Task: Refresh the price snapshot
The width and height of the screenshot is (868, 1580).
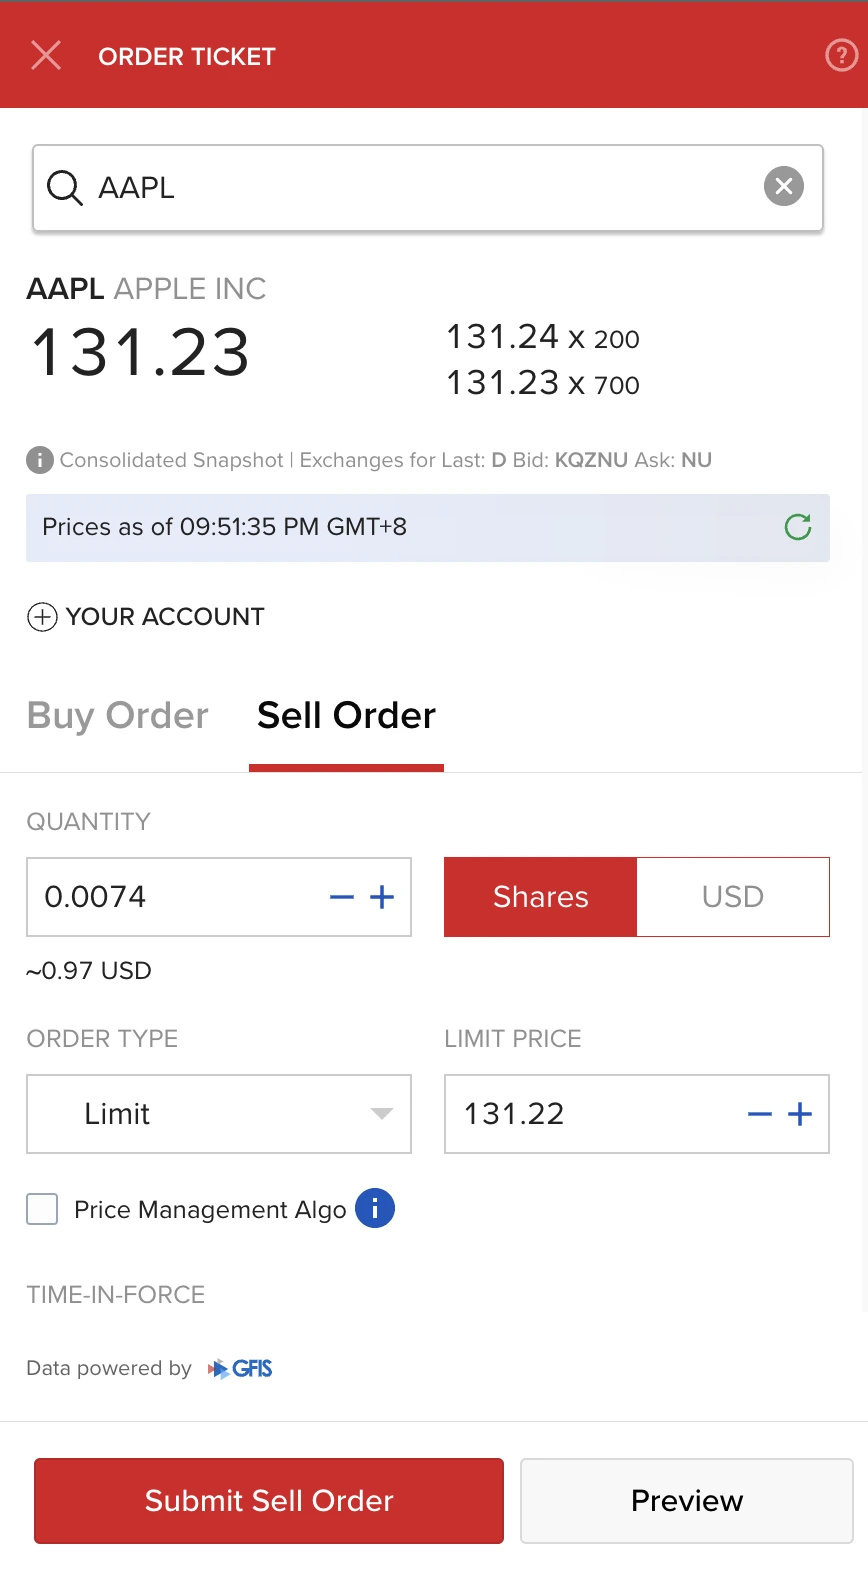Action: coord(798,527)
